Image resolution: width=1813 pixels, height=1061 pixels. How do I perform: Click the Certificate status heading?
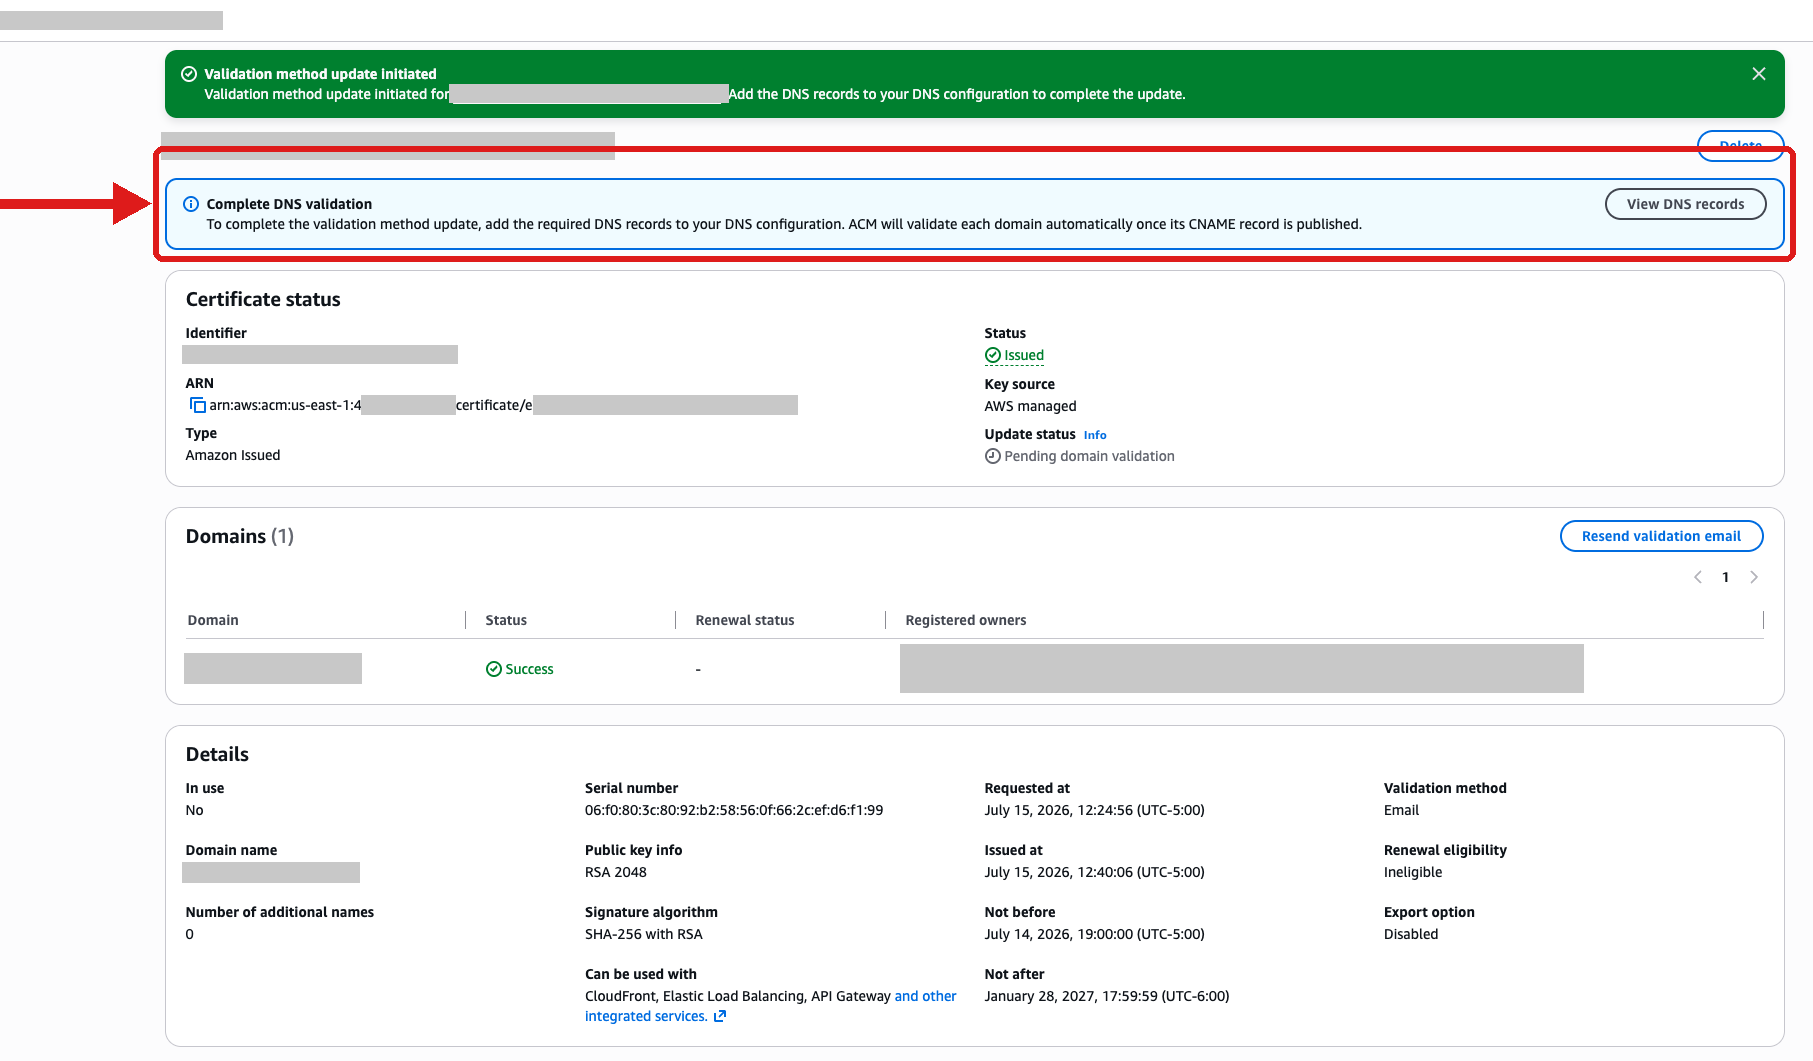(x=263, y=299)
